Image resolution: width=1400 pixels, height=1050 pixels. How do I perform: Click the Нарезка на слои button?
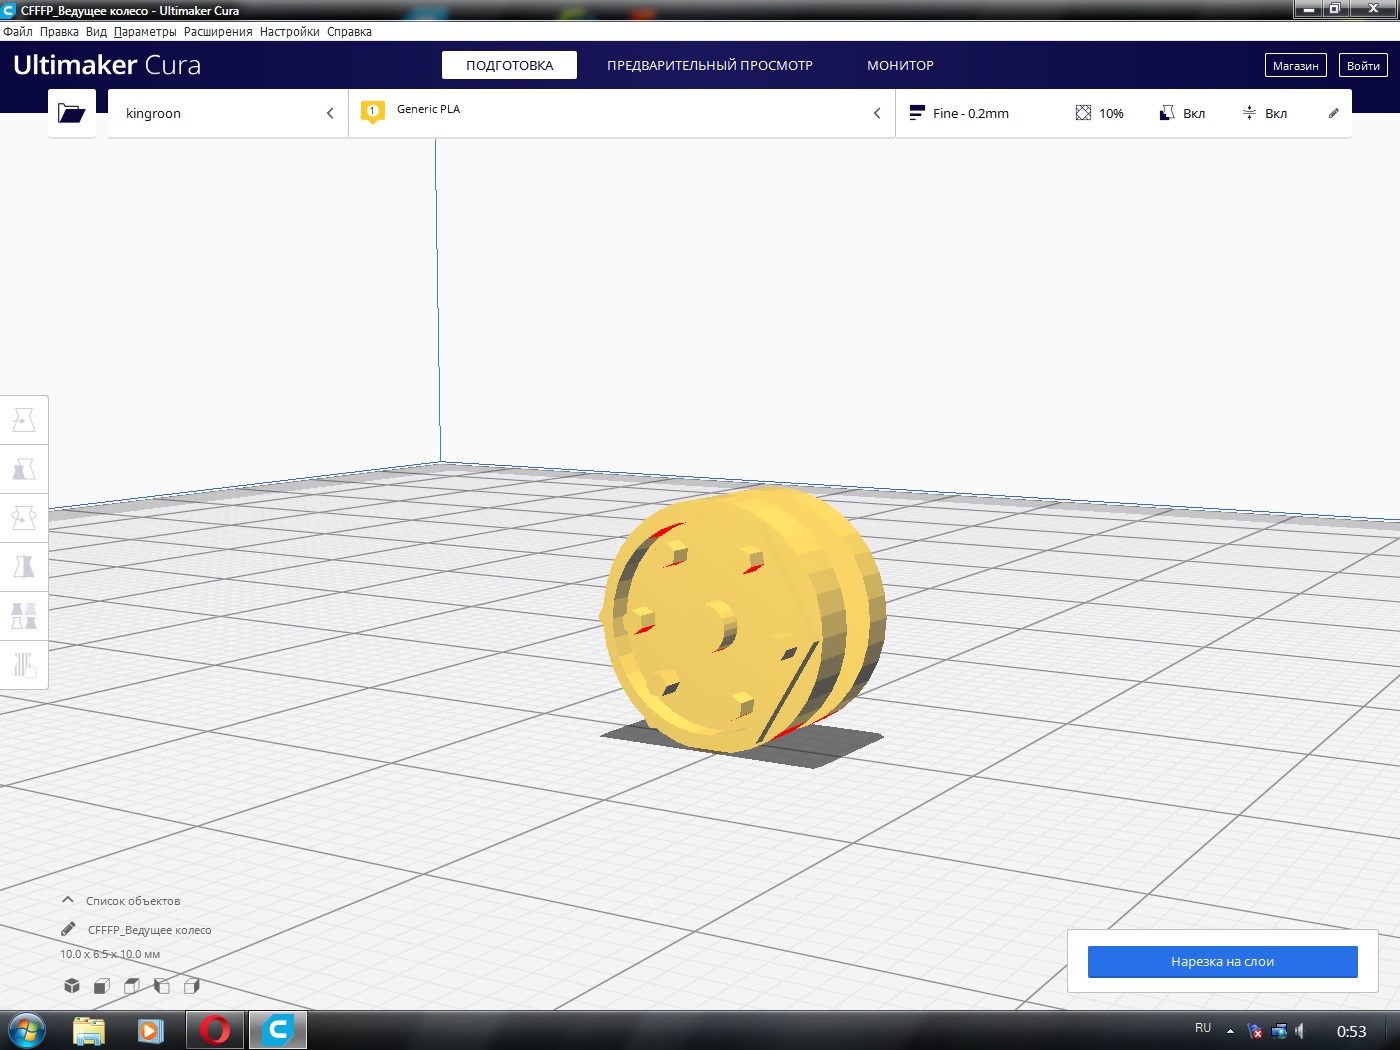[1222, 961]
